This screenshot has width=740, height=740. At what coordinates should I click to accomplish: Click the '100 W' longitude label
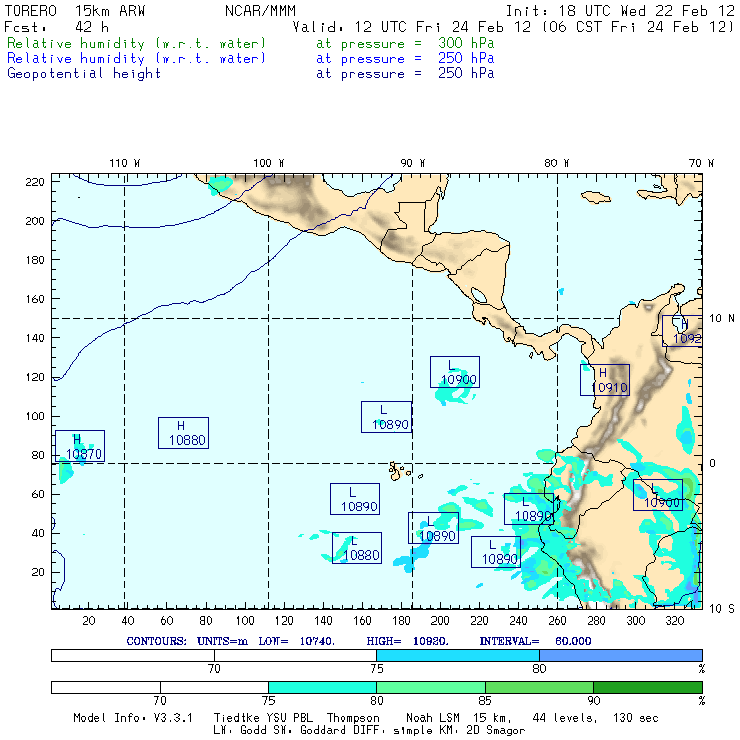pyautogui.click(x=269, y=163)
